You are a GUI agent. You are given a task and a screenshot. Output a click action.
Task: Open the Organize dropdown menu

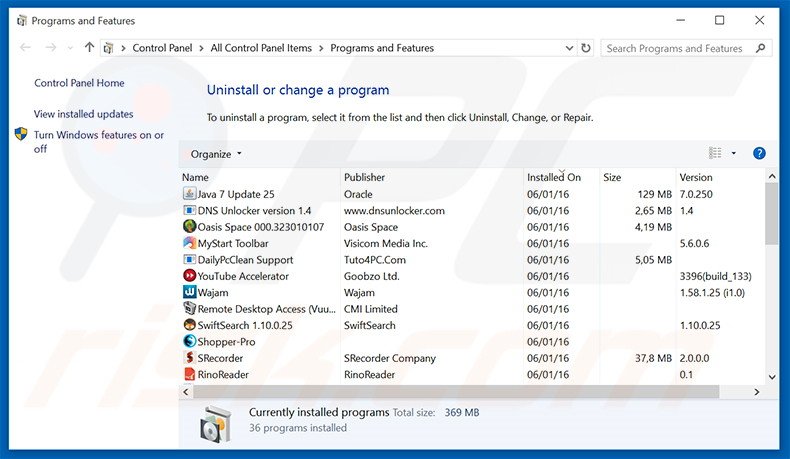(216, 154)
